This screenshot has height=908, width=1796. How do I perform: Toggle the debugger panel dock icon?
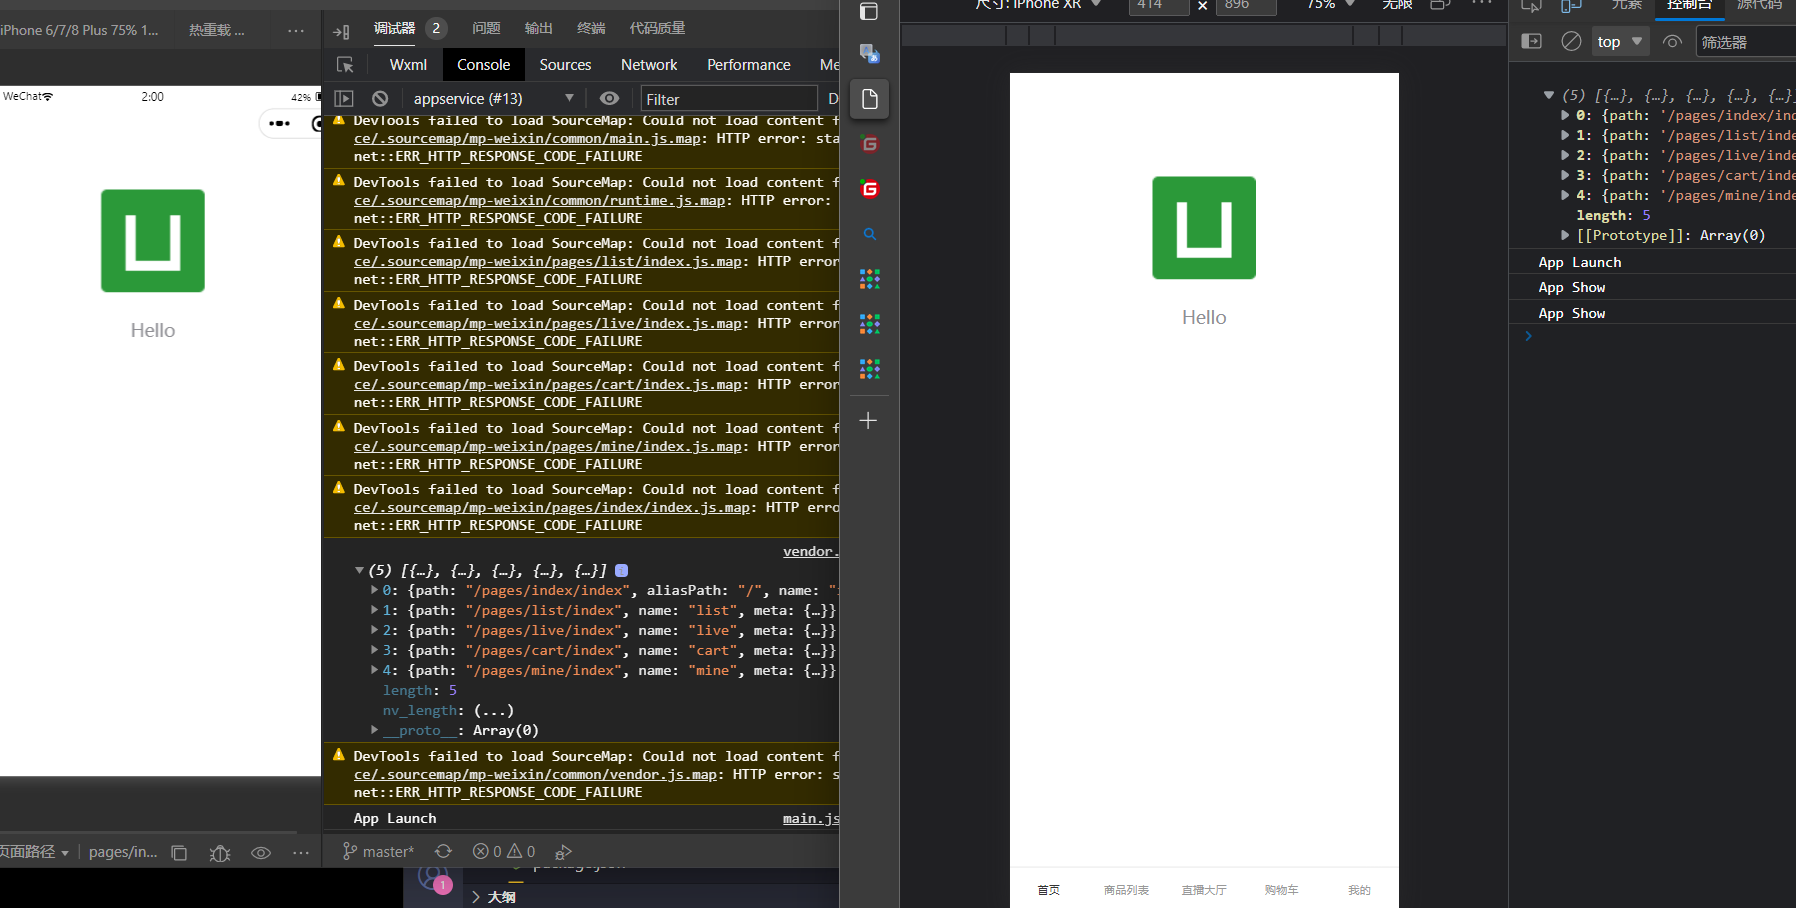(341, 31)
